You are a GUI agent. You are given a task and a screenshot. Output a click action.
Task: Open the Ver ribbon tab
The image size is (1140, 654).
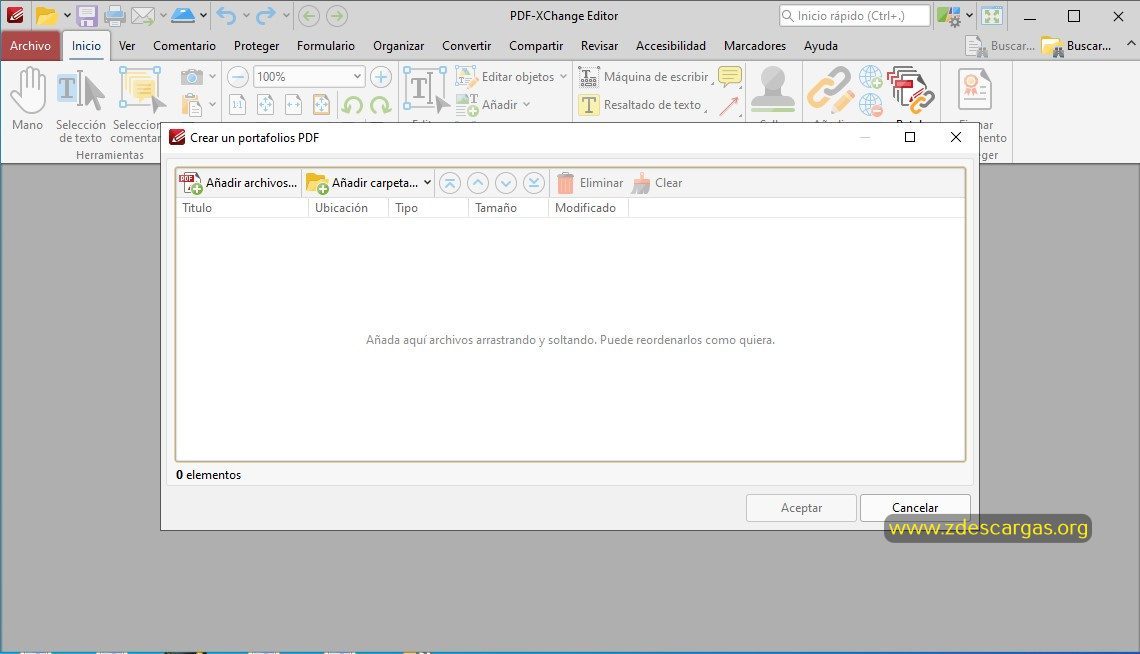point(127,46)
